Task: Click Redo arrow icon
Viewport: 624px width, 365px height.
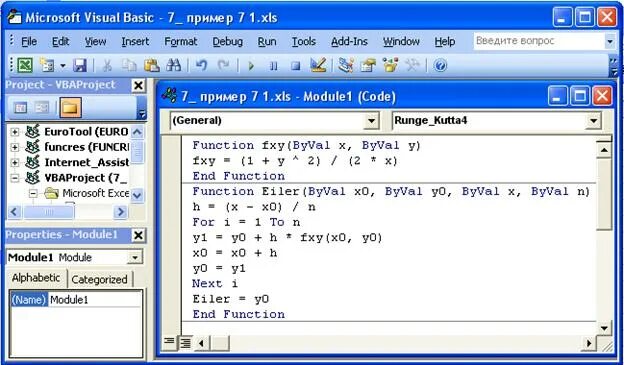Action: pyautogui.click(x=224, y=65)
